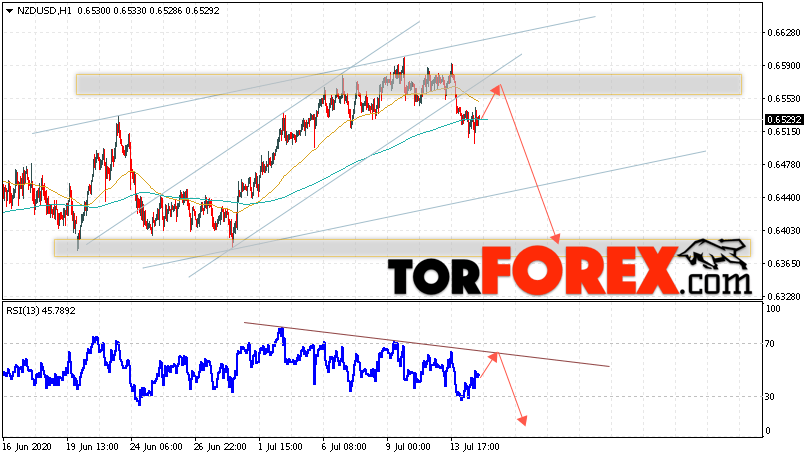Click the 9 Jul 00:00 date label
This screenshot has width=808, height=458.
(x=408, y=447)
